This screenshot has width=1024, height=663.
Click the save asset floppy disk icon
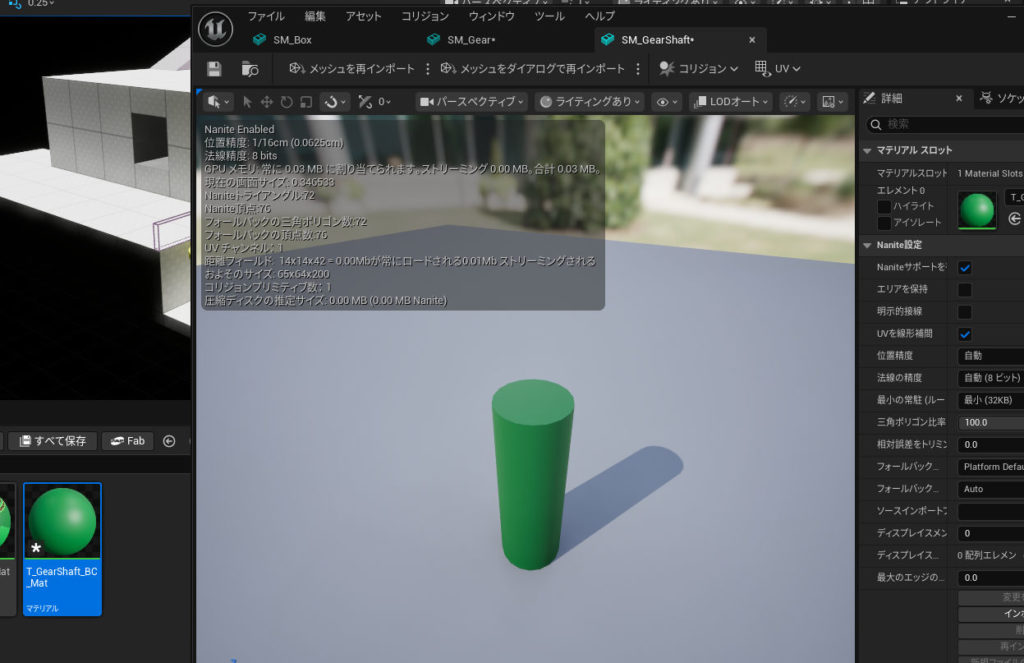click(214, 69)
